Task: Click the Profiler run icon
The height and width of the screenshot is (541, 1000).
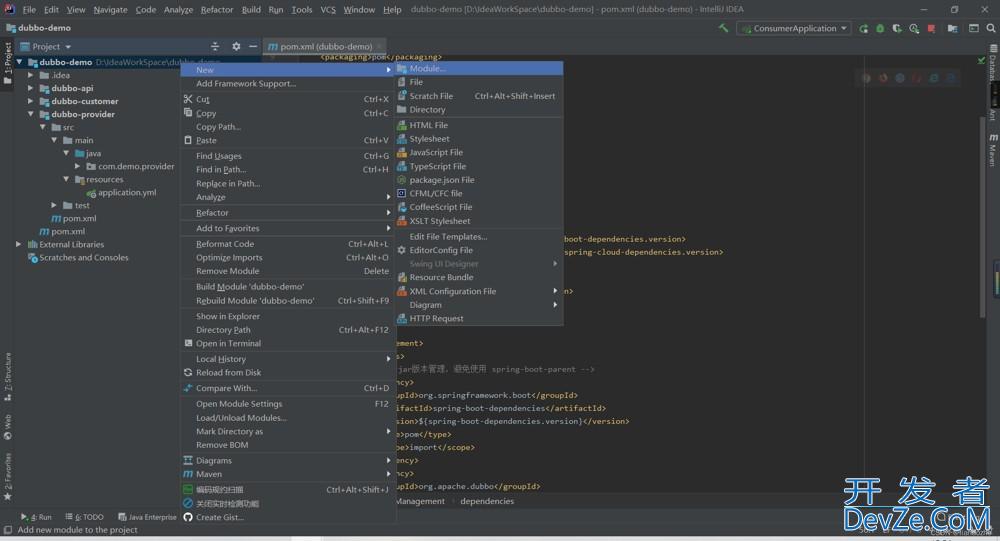Action: click(914, 29)
